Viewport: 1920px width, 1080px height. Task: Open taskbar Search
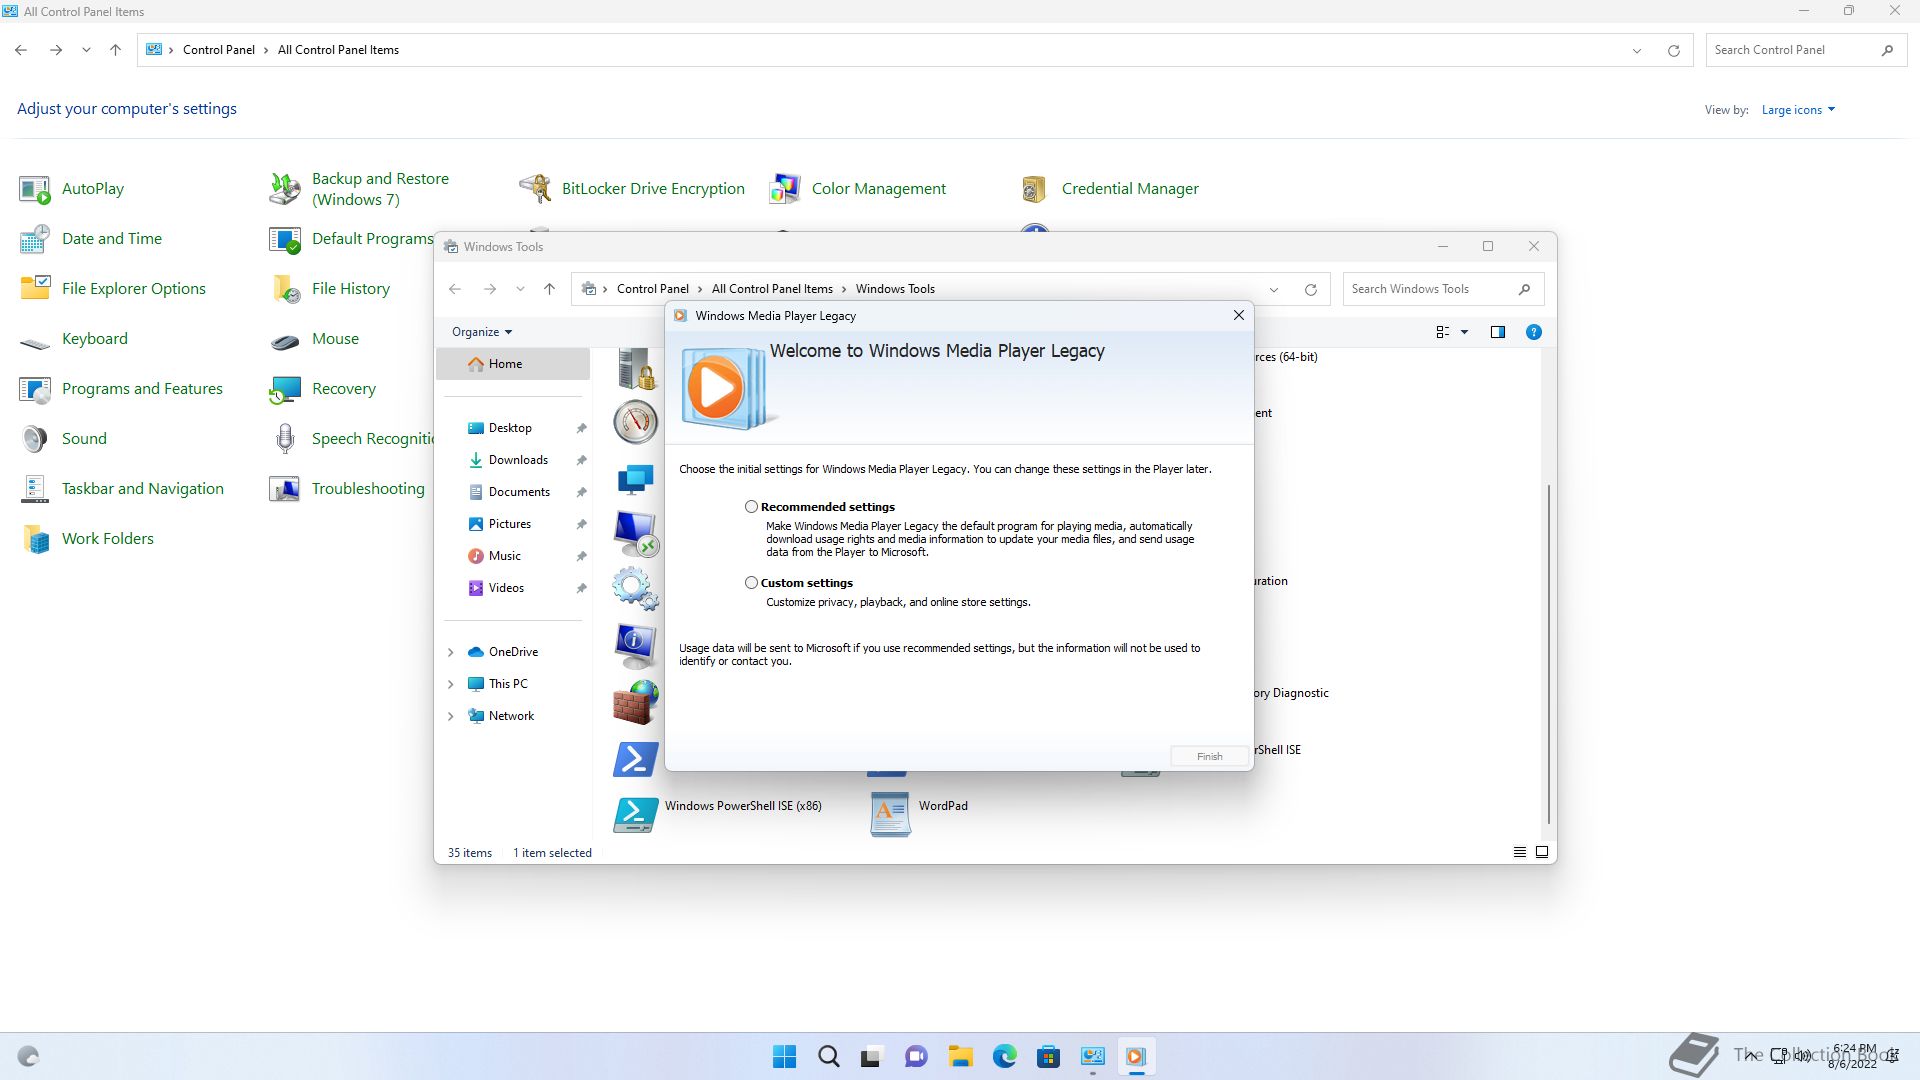tap(829, 1056)
